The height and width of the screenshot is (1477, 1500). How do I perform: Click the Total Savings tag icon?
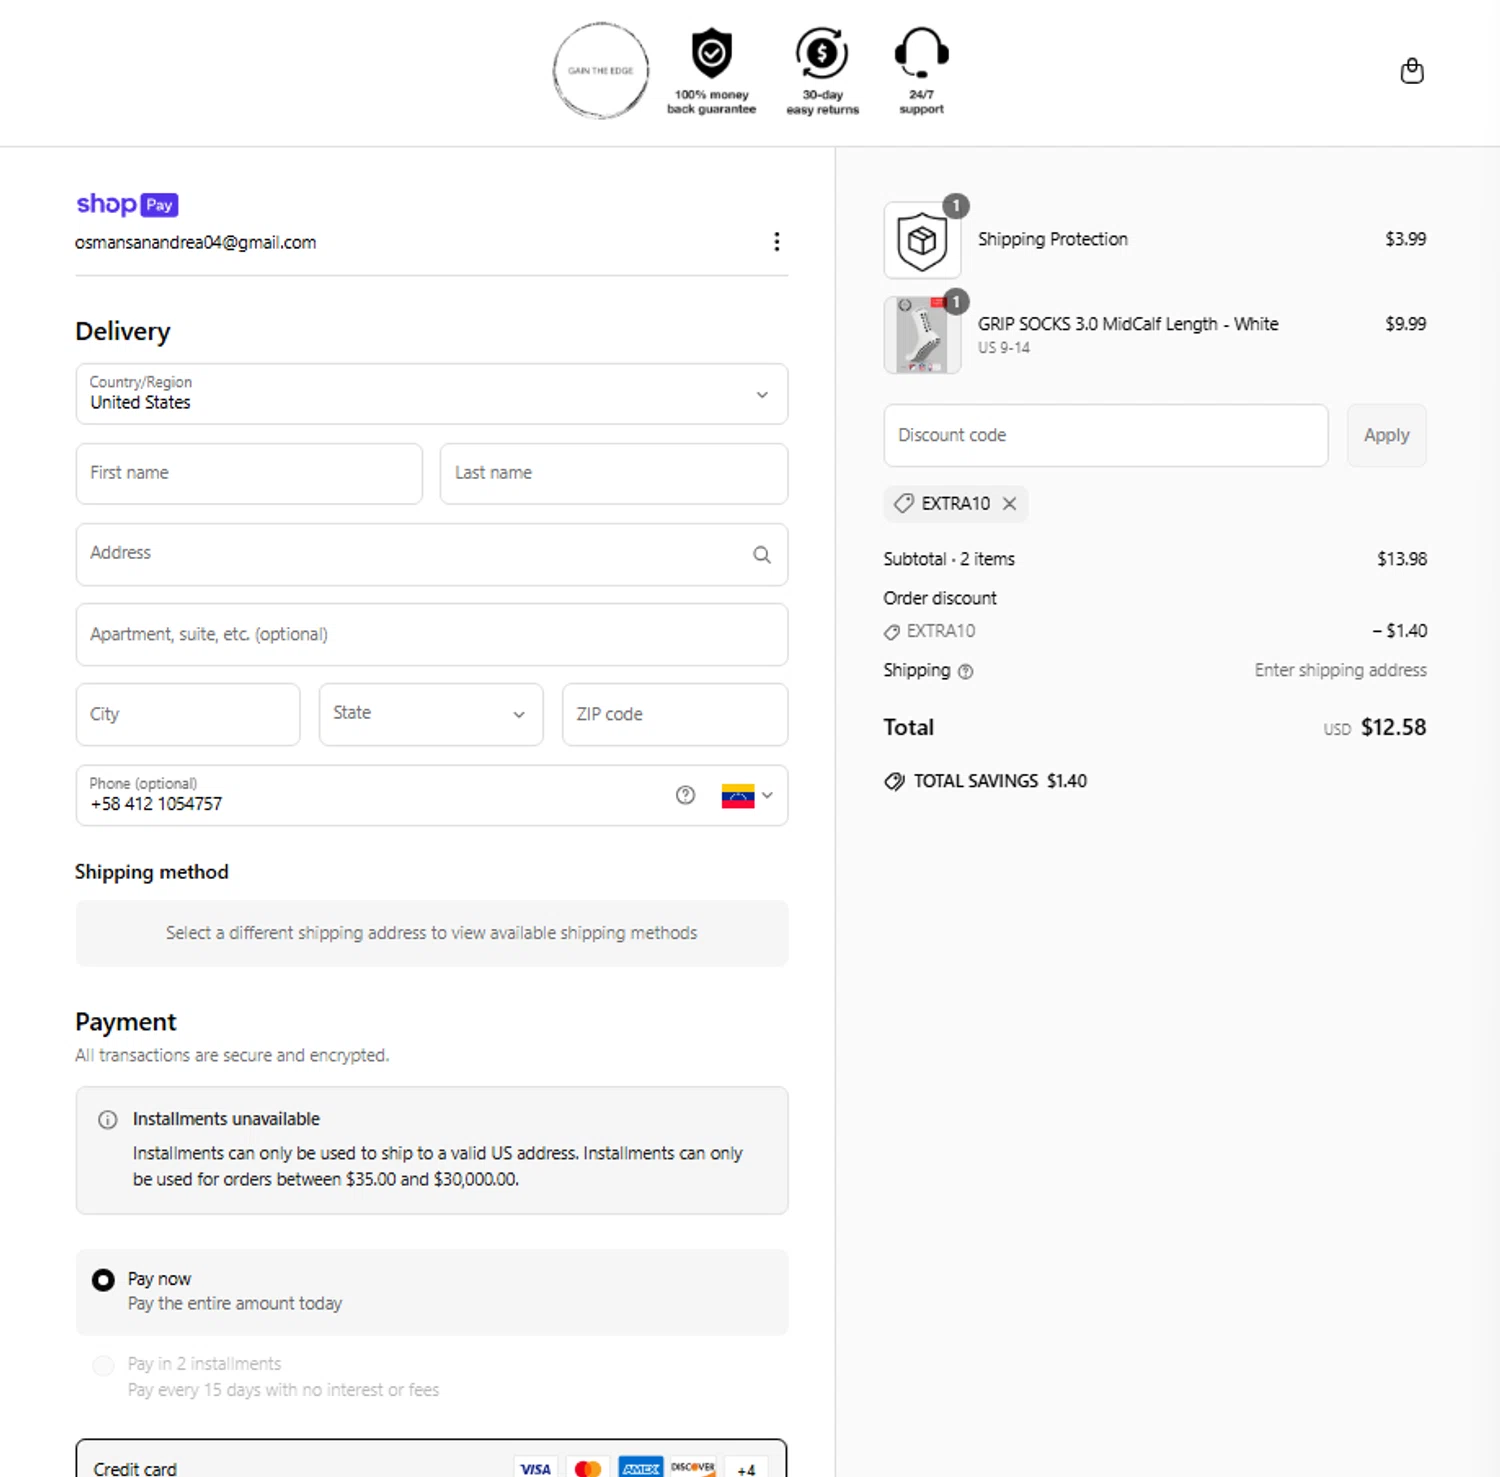click(894, 781)
